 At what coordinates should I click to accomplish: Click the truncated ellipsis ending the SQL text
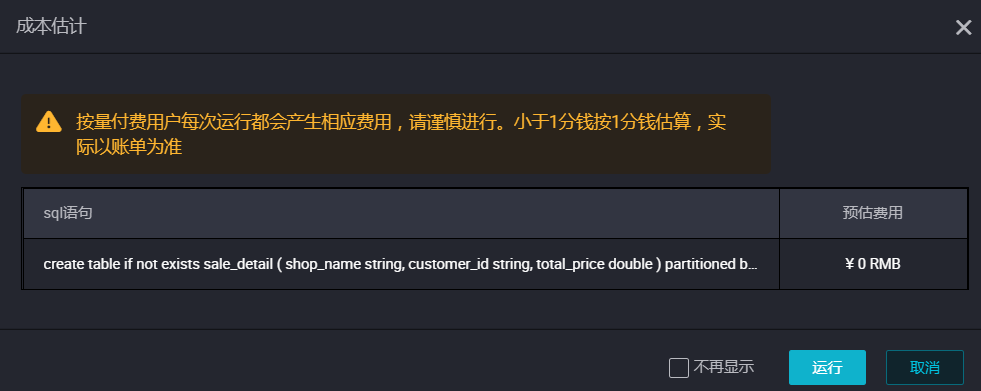click(753, 265)
